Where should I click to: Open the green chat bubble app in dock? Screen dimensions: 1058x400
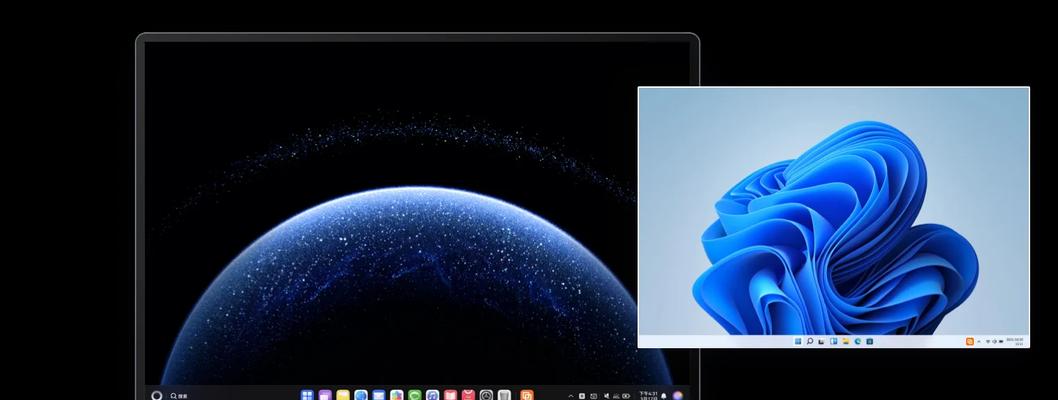(x=414, y=396)
